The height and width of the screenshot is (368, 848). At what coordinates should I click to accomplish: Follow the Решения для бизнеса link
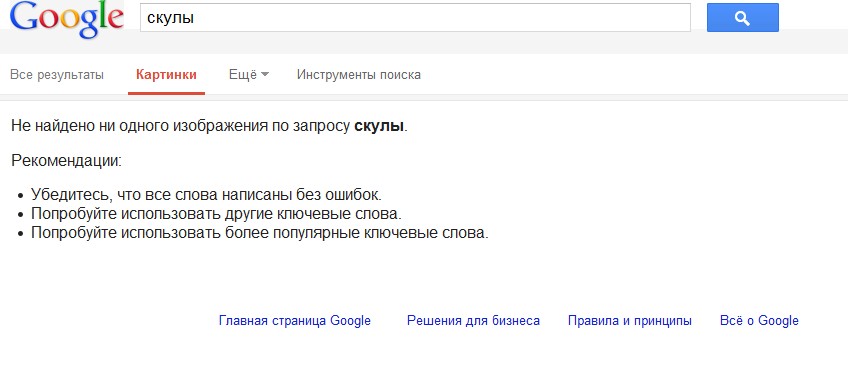[x=473, y=321]
